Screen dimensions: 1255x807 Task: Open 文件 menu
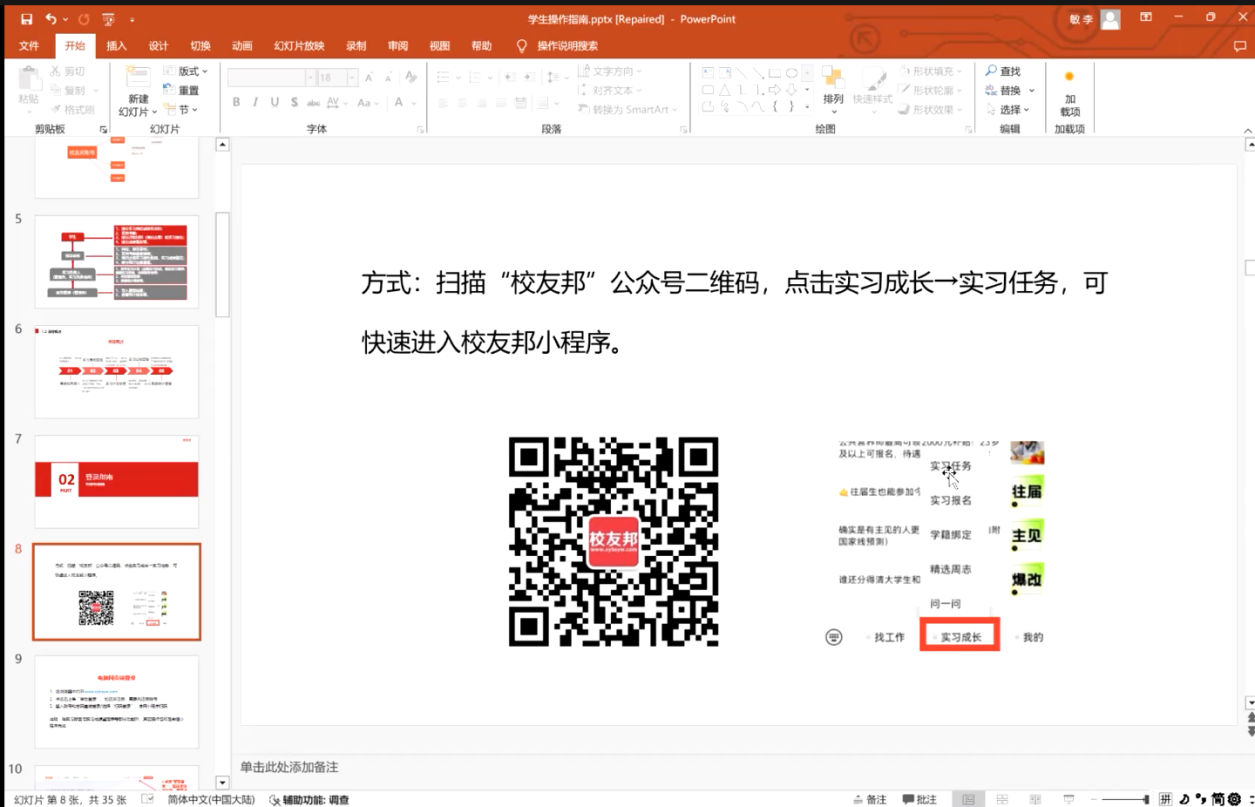point(29,46)
